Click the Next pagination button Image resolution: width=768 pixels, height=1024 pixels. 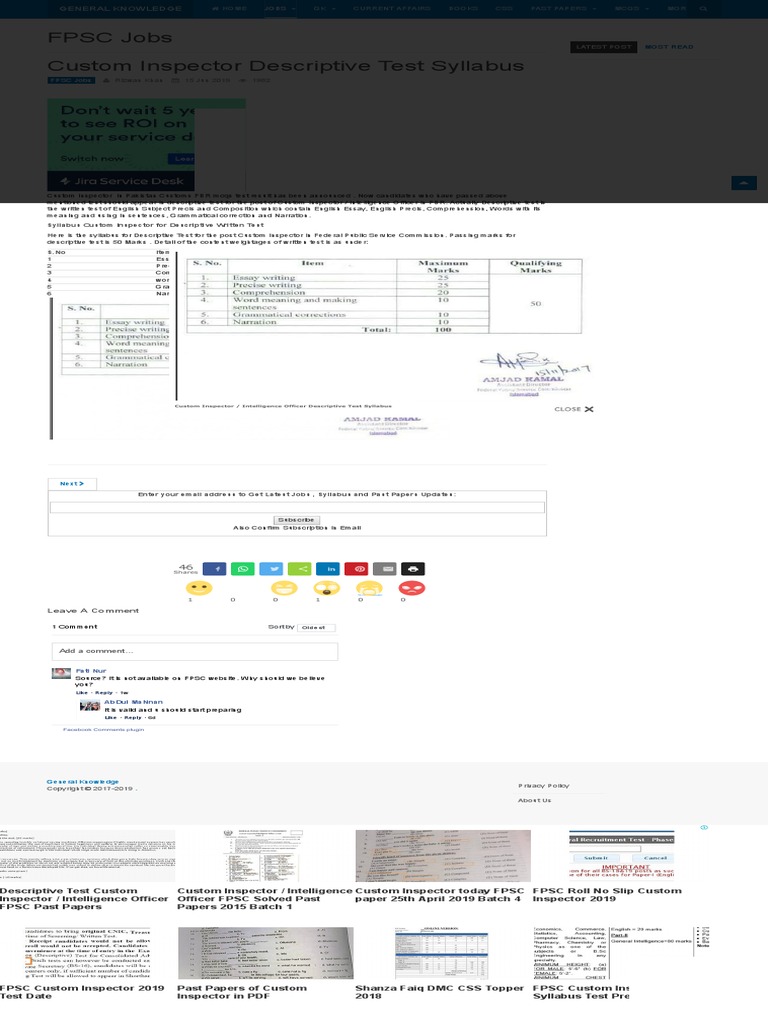(x=72, y=483)
